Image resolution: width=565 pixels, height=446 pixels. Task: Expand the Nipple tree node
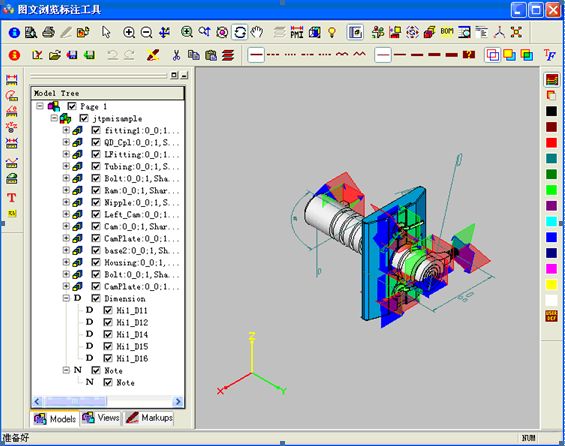pyautogui.click(x=66, y=202)
